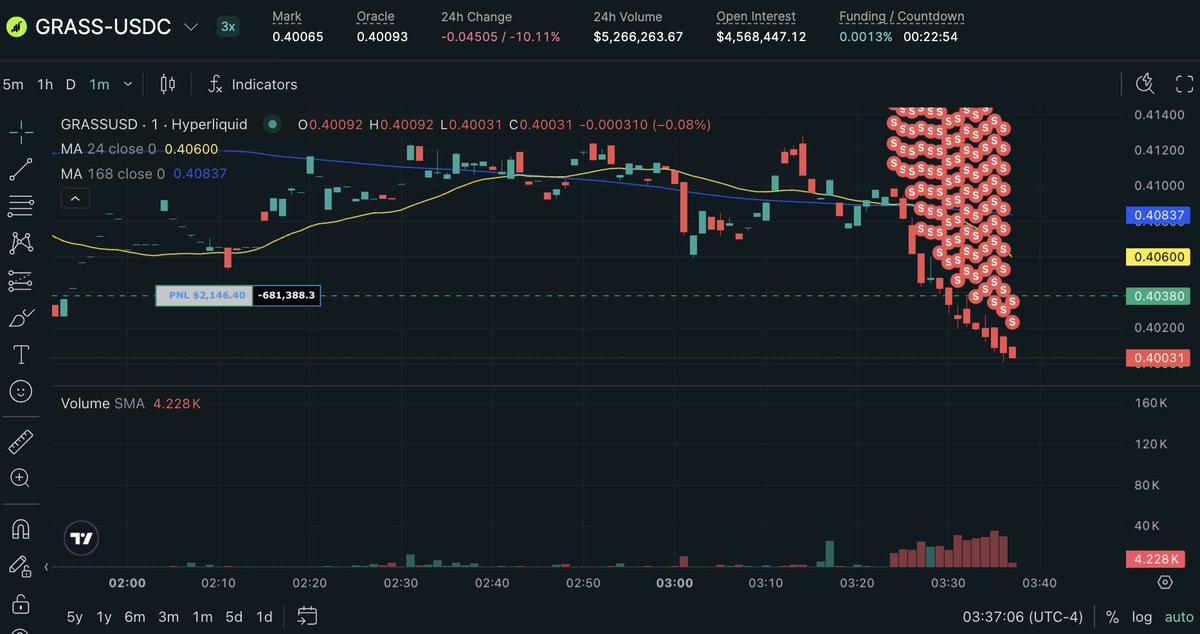Open the chart settings gear on price axis

coord(1165,582)
